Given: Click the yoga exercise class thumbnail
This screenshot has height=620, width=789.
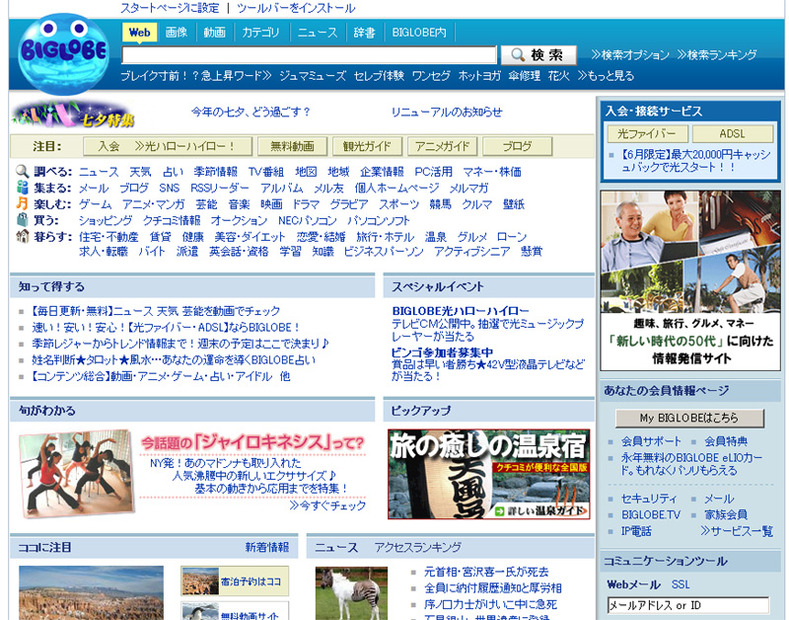Looking at the screenshot, I should point(77,474).
